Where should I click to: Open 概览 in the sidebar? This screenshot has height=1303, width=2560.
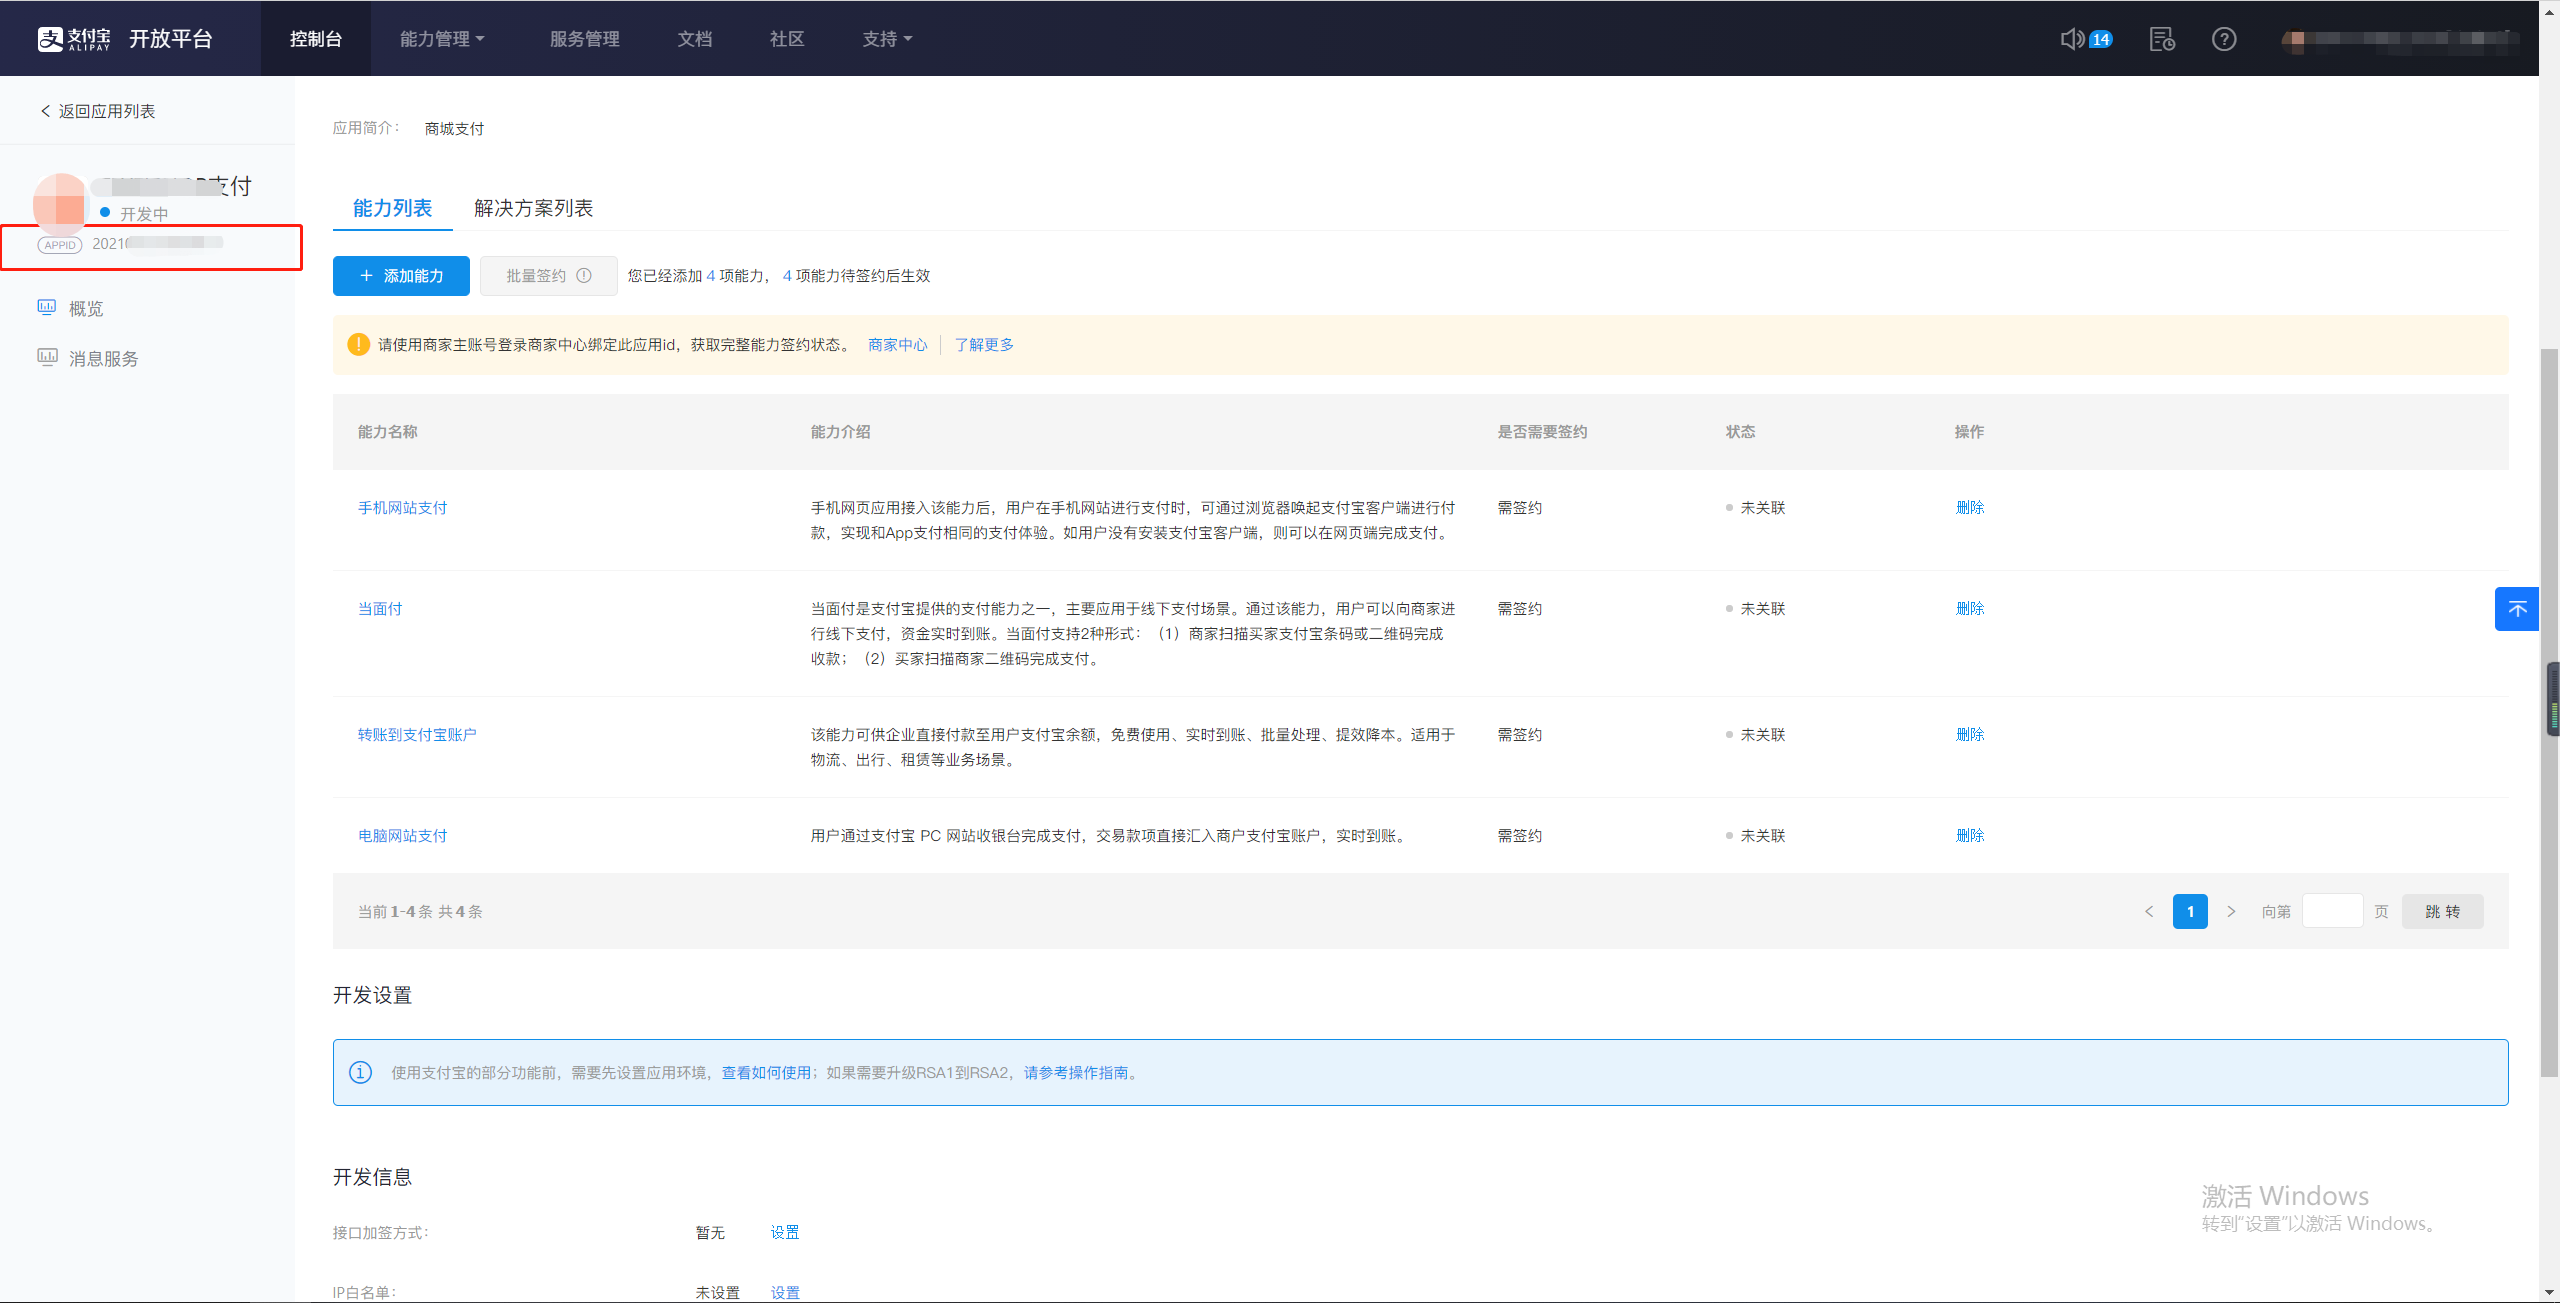pos(86,309)
